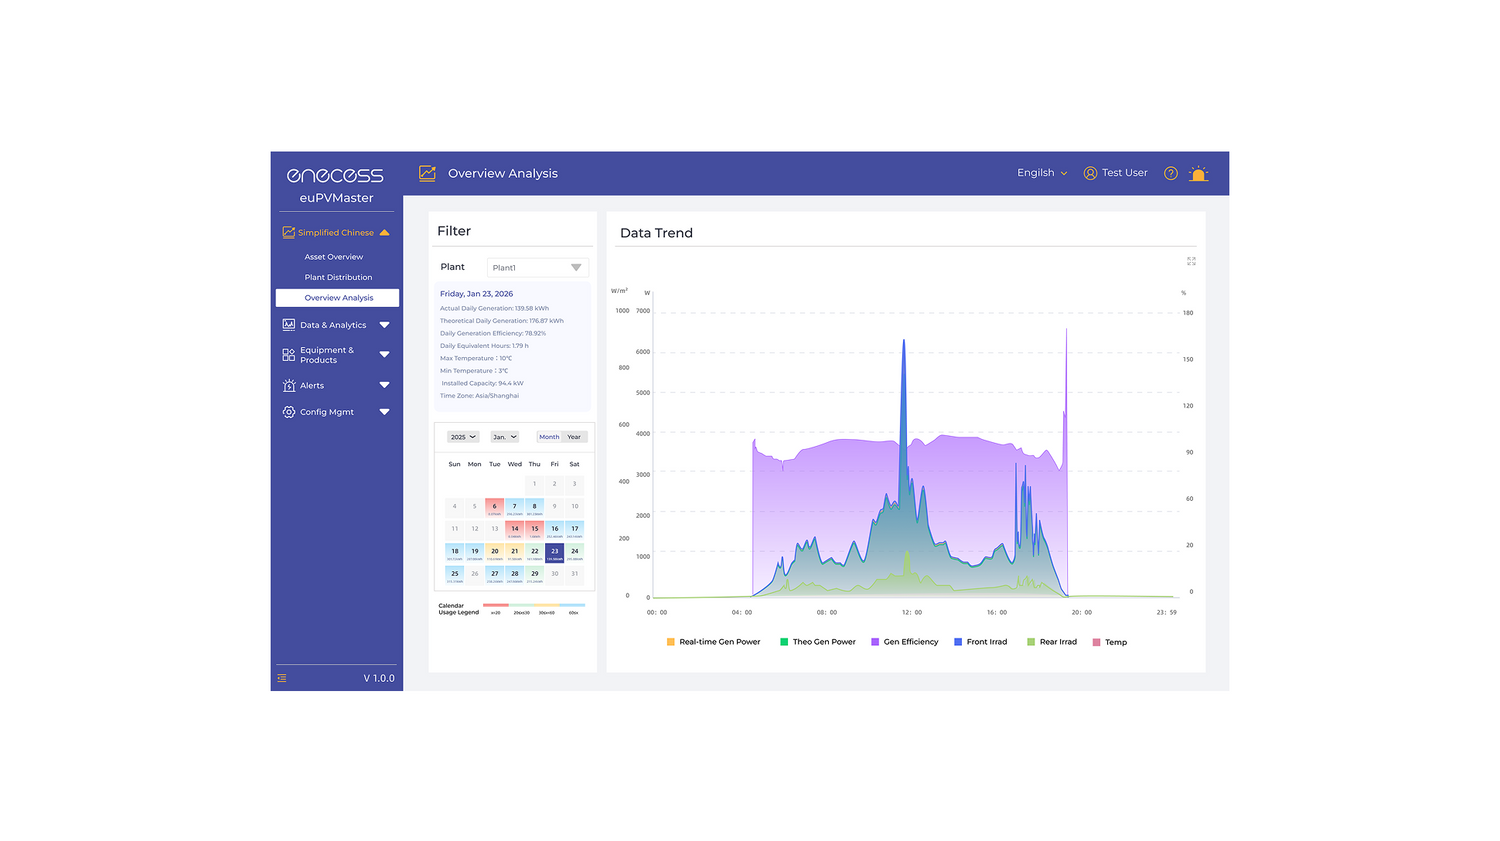The width and height of the screenshot is (1500, 841).
Task: Open the 2025 year selector dropdown
Action: (462, 437)
